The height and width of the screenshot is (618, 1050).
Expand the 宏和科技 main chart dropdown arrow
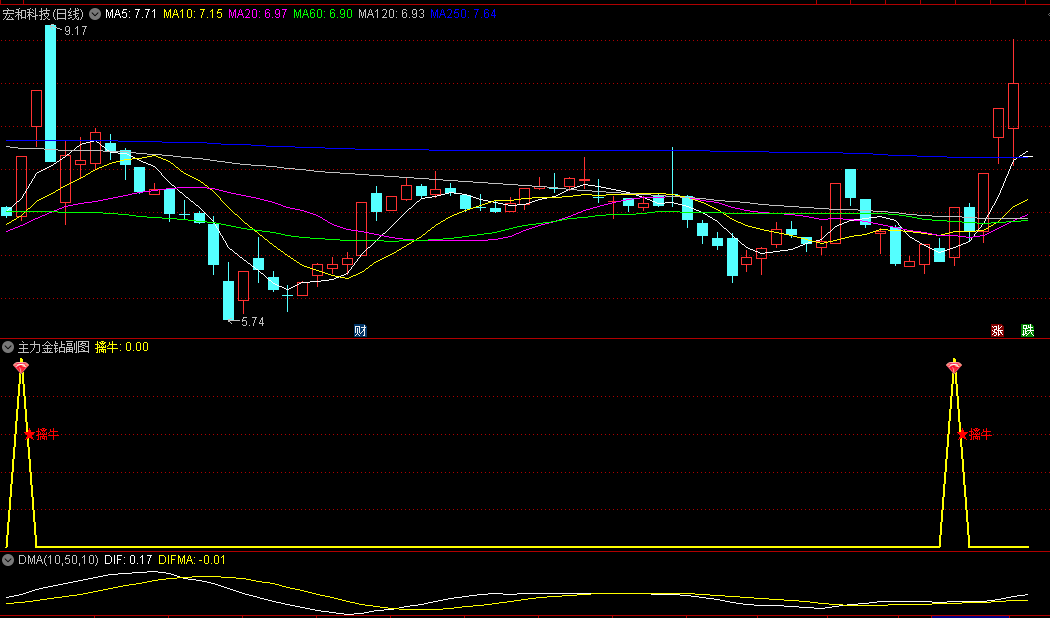(x=95, y=13)
